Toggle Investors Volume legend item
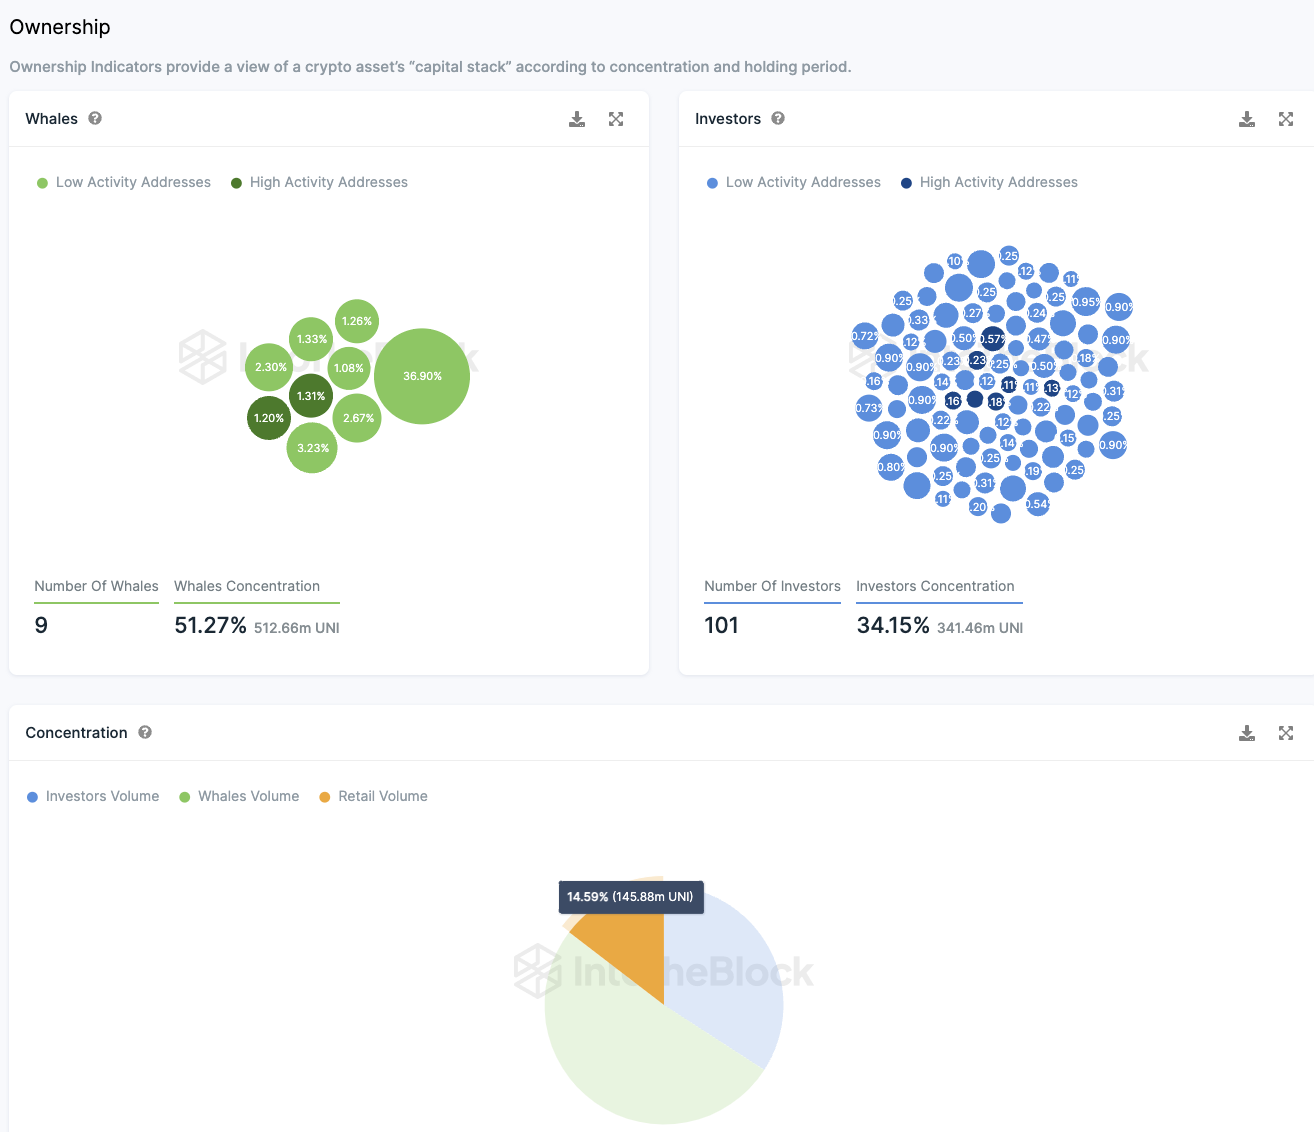The image size is (1314, 1132). (x=93, y=796)
